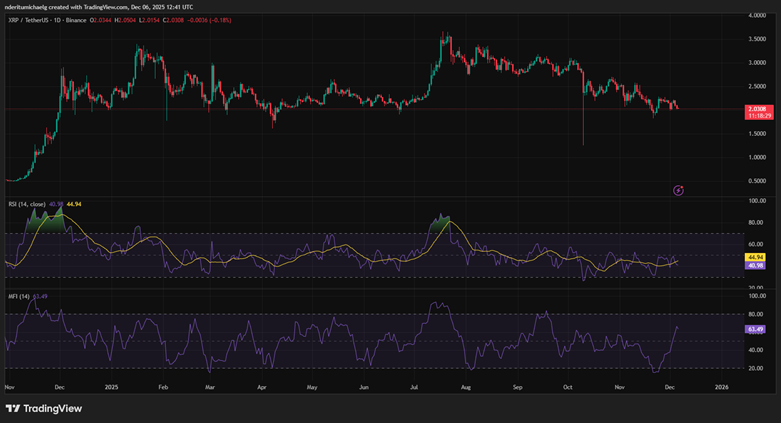This screenshot has height=423, width=781.
Task: Click the 1D interval in chart title
Action: [x=71, y=19]
